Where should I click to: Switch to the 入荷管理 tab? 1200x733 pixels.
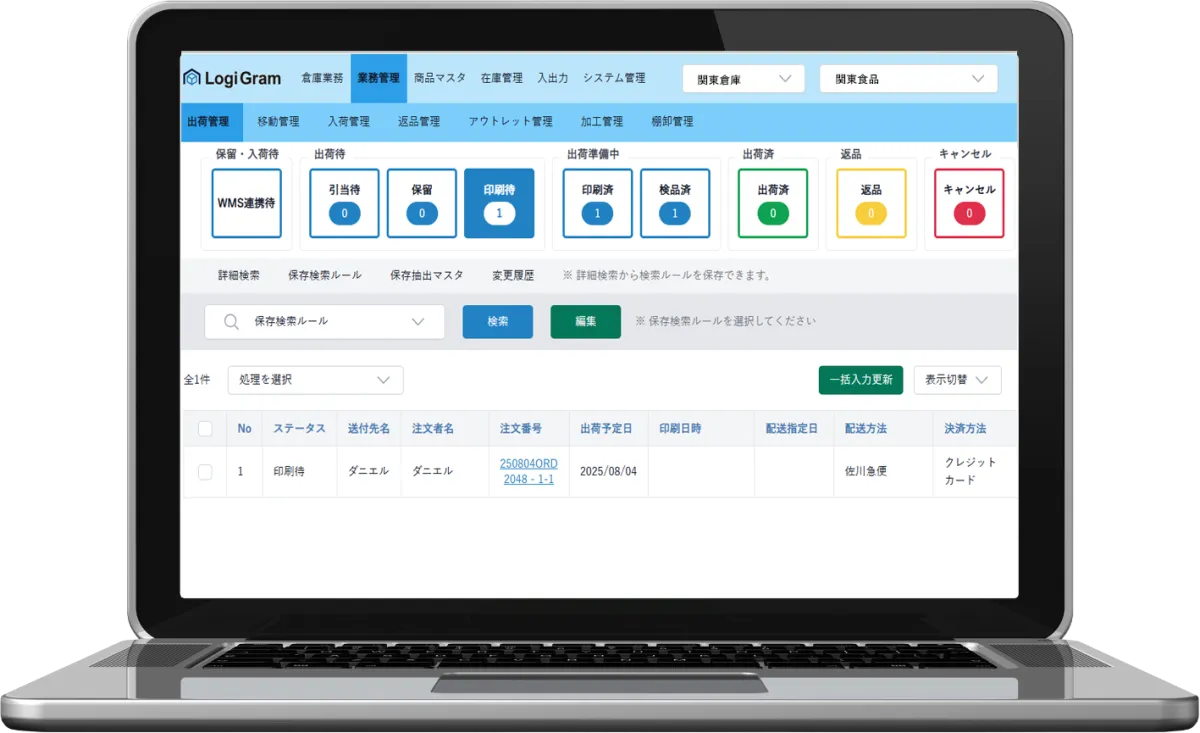pyautogui.click(x=348, y=122)
